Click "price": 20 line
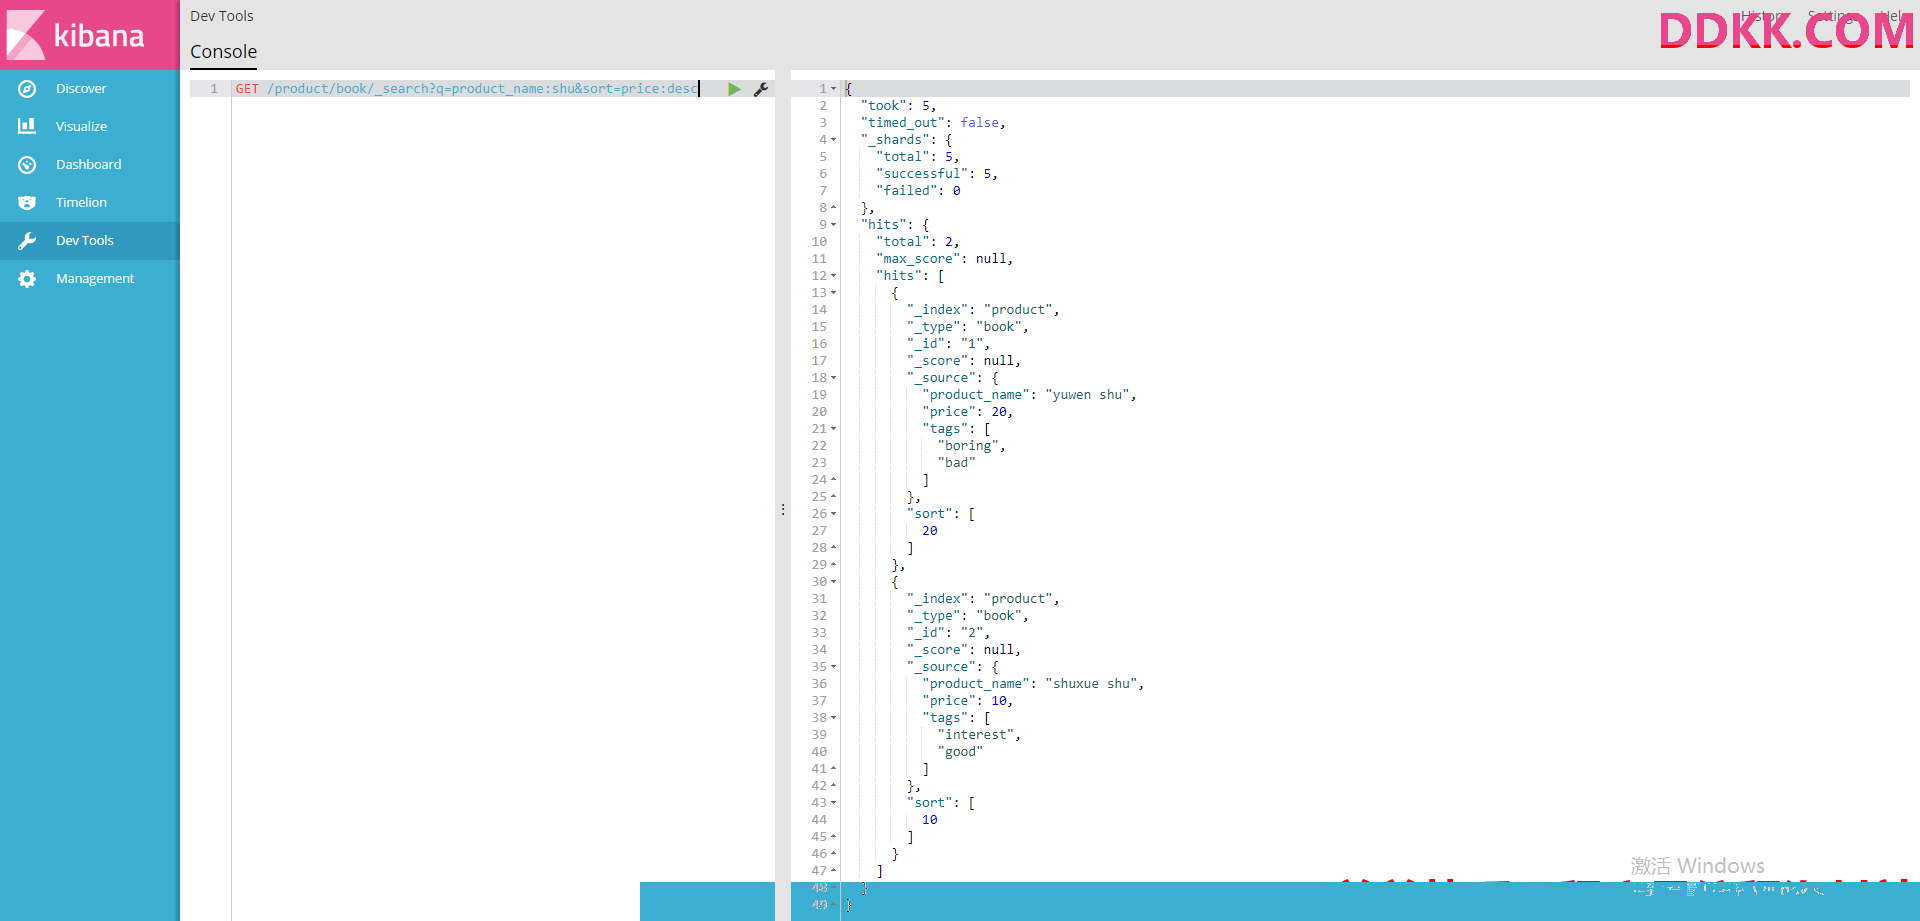The height and width of the screenshot is (921, 1920). click(x=968, y=412)
